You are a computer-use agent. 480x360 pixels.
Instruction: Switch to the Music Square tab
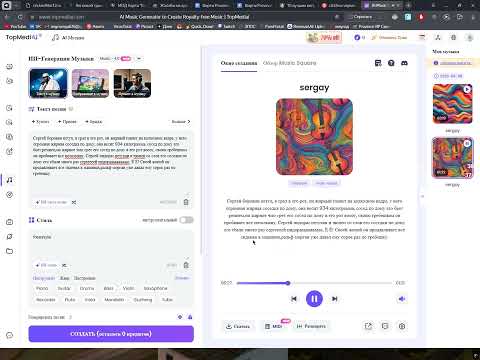[289, 63]
